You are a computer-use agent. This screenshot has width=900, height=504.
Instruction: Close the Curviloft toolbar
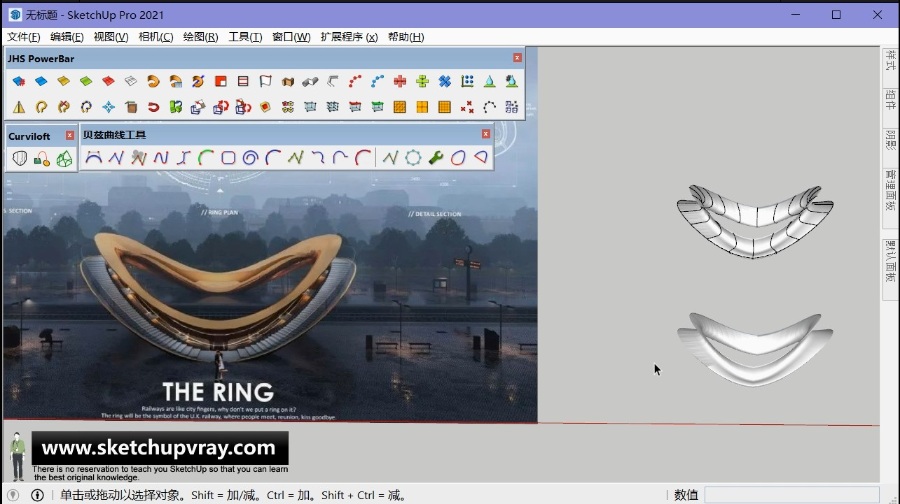(x=69, y=135)
